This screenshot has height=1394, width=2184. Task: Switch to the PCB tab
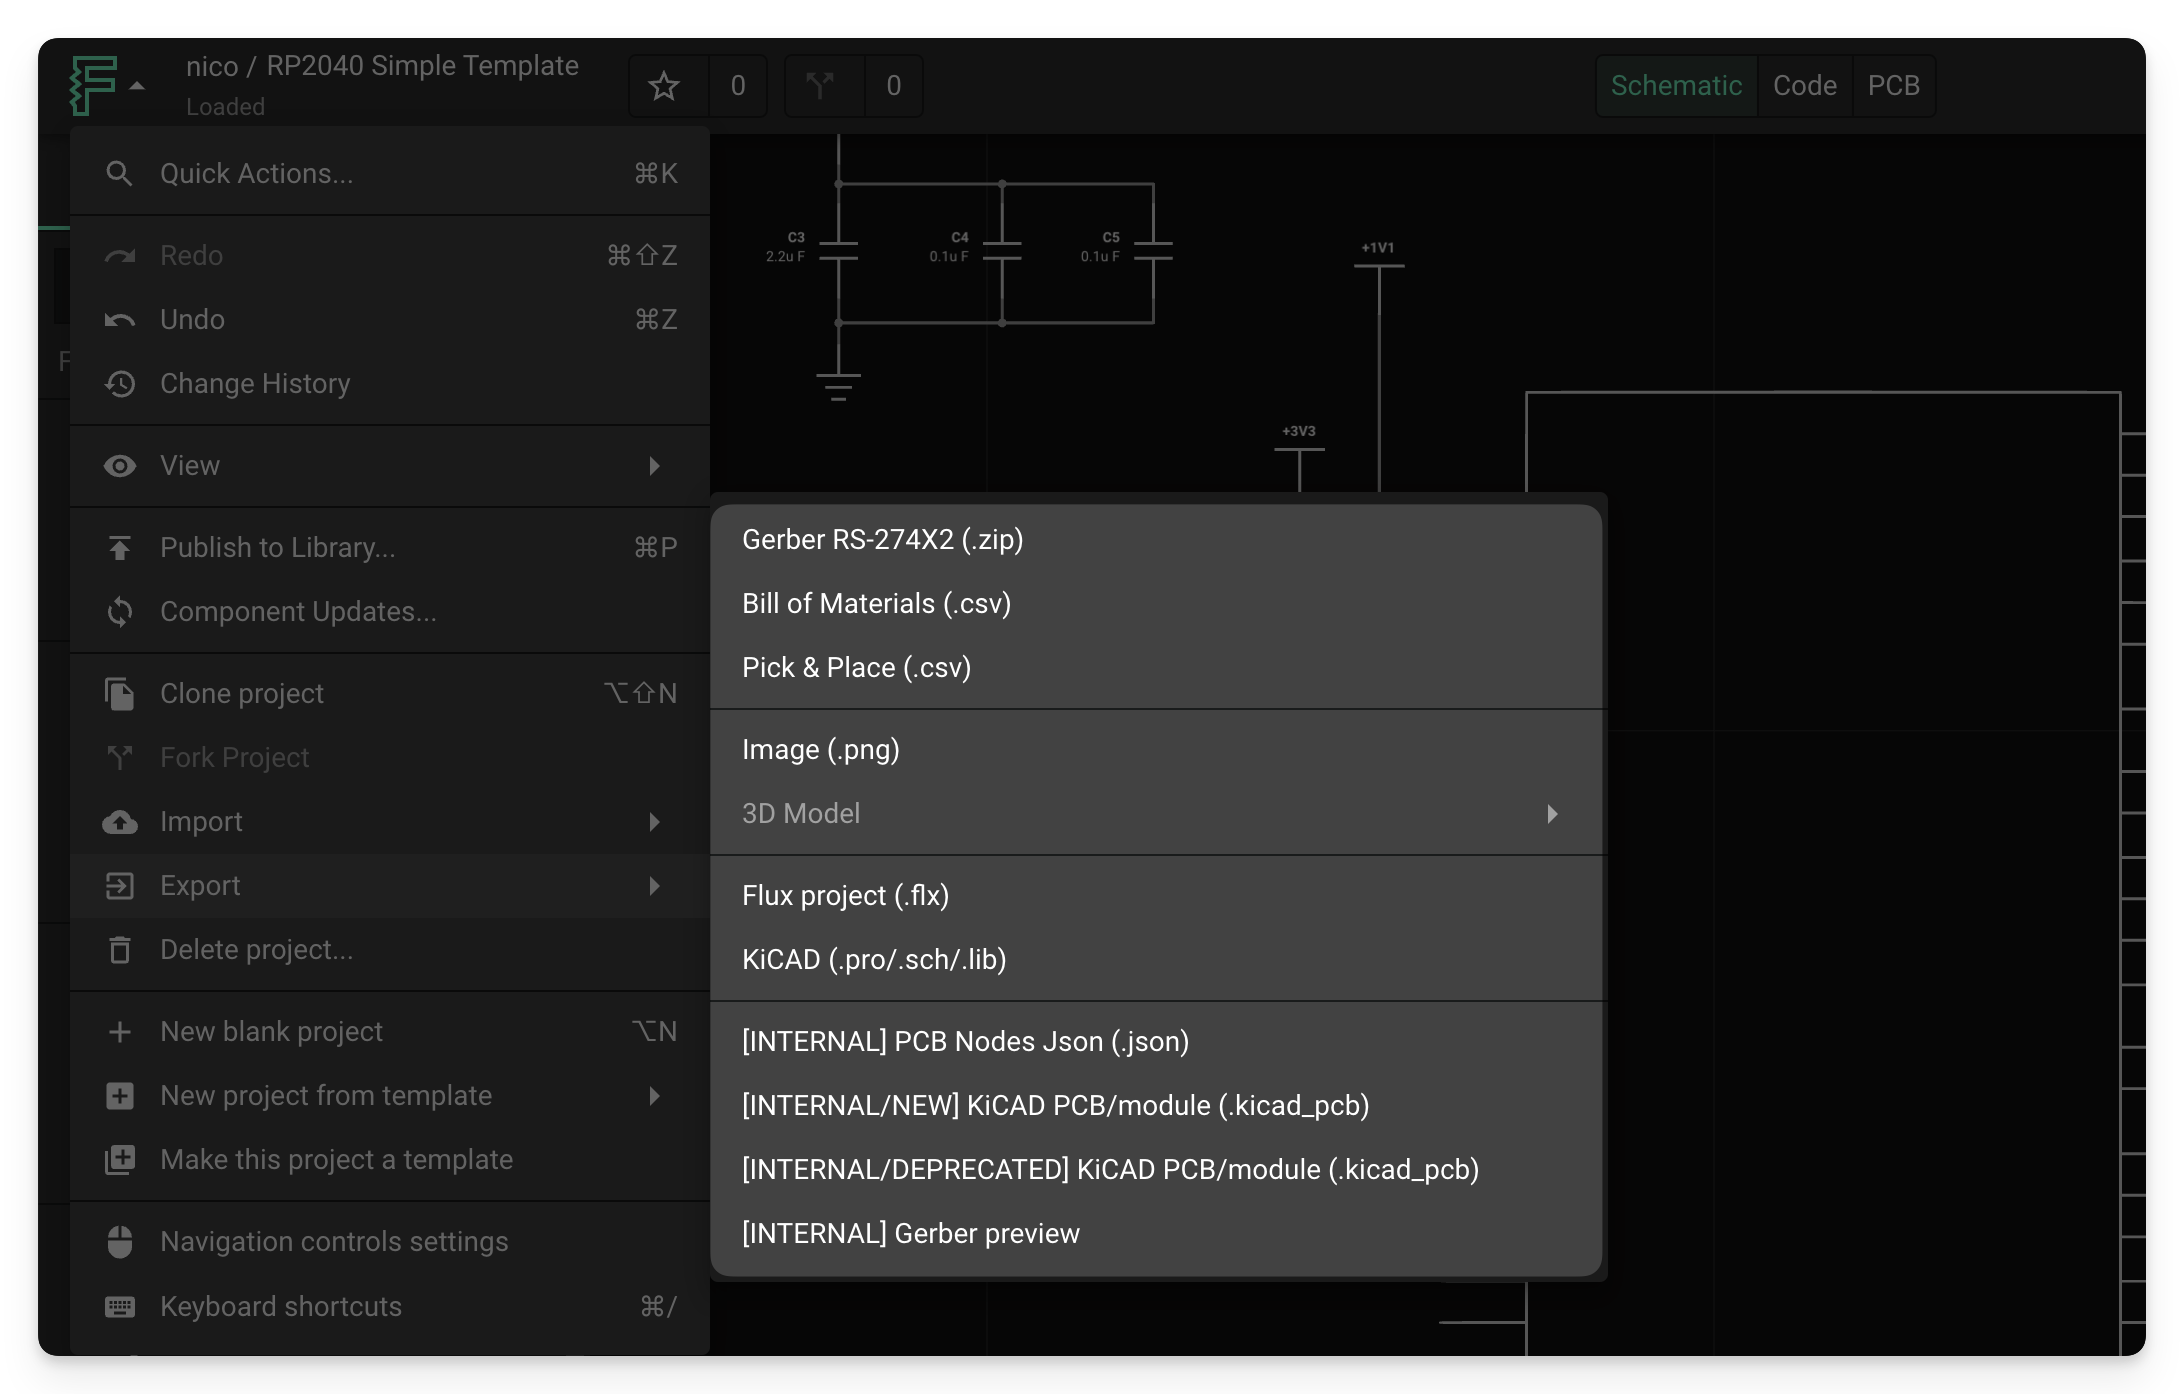coord(1894,86)
